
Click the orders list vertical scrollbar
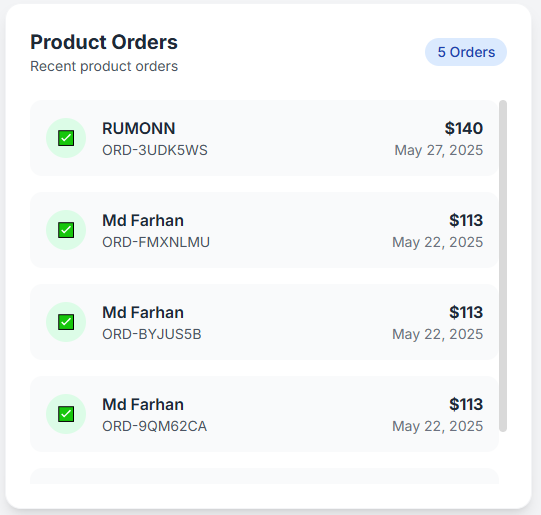click(503, 266)
